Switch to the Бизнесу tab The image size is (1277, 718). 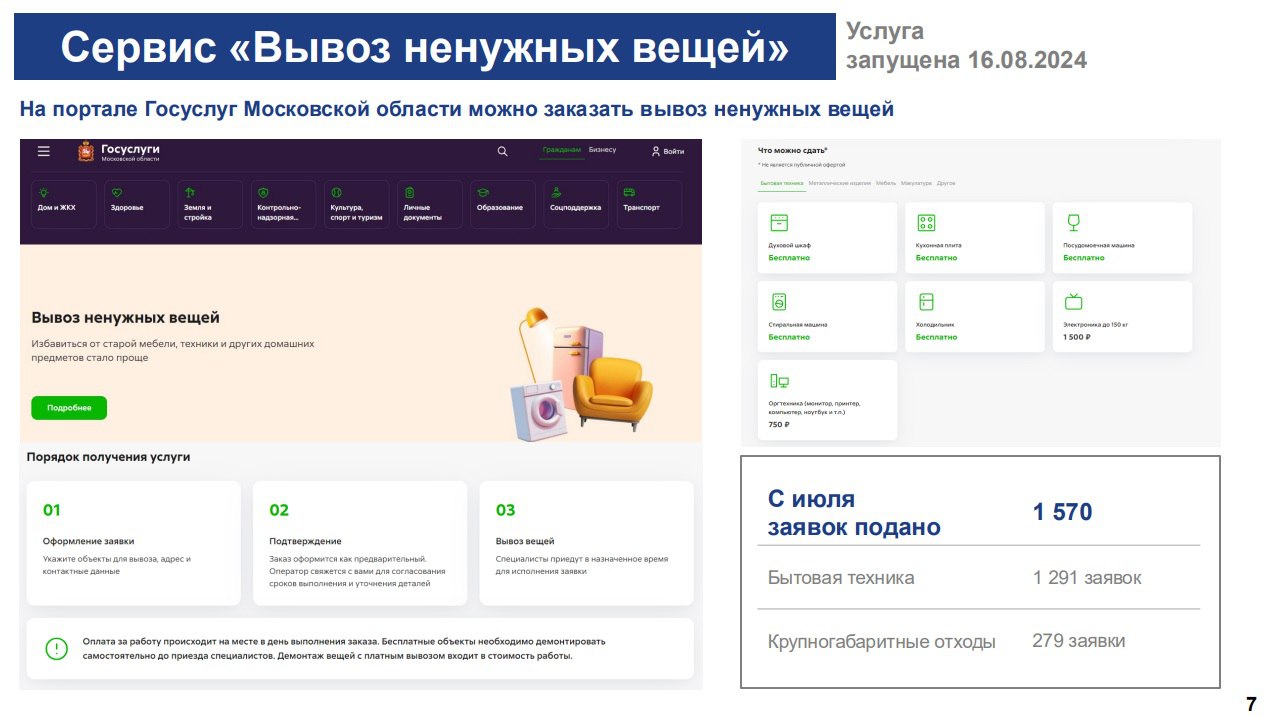602,150
